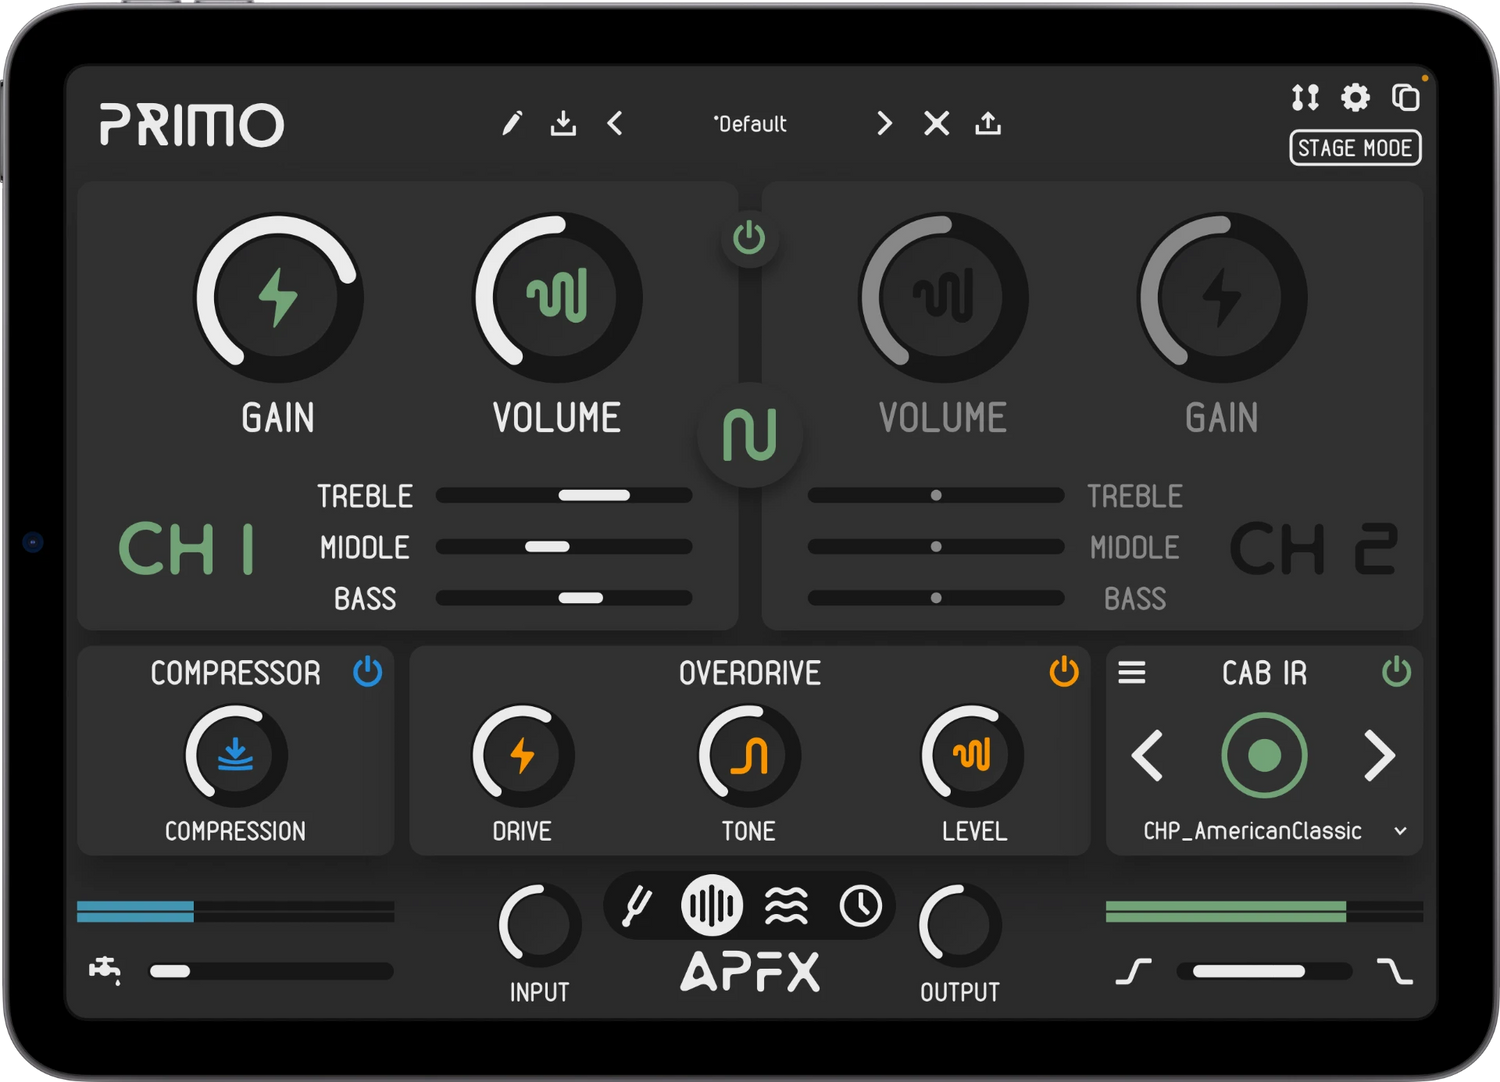Image resolution: width=1500 pixels, height=1082 pixels.
Task: Click the routing arrows icon
Action: [x=1305, y=97]
